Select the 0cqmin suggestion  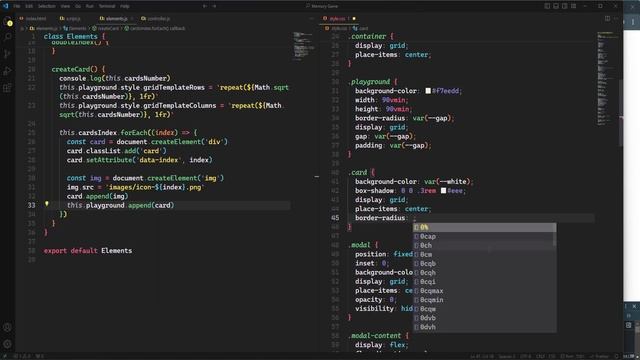point(484,300)
